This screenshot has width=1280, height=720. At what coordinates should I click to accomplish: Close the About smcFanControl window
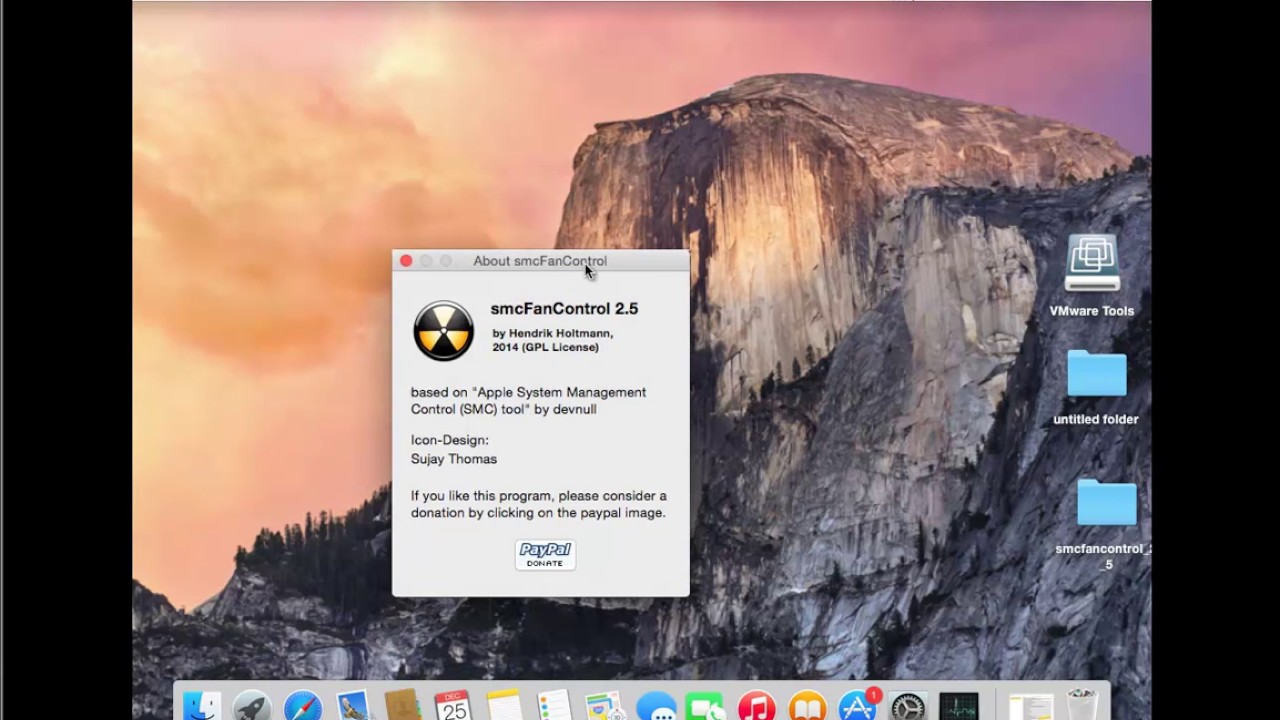406,261
